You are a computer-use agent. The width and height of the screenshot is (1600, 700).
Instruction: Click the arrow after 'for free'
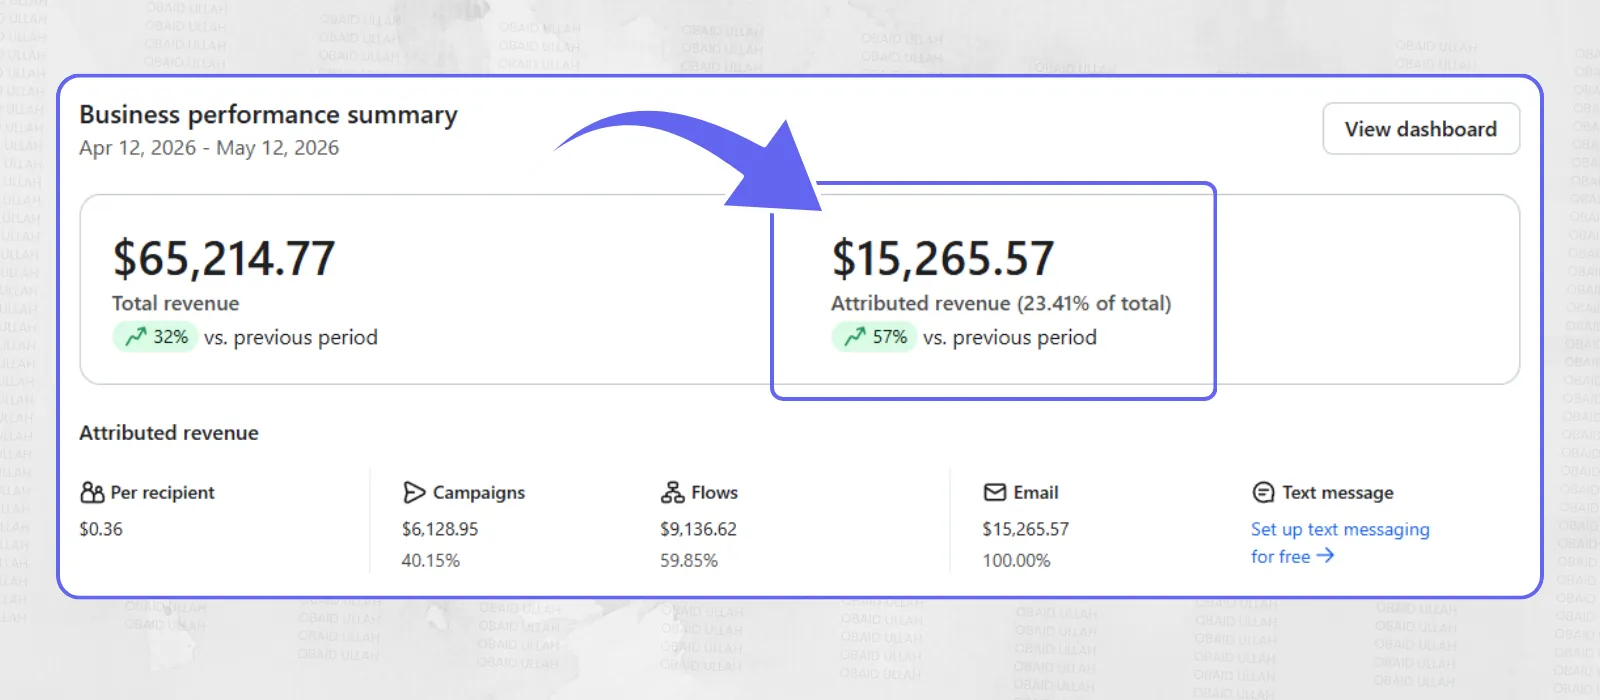pos(1325,556)
